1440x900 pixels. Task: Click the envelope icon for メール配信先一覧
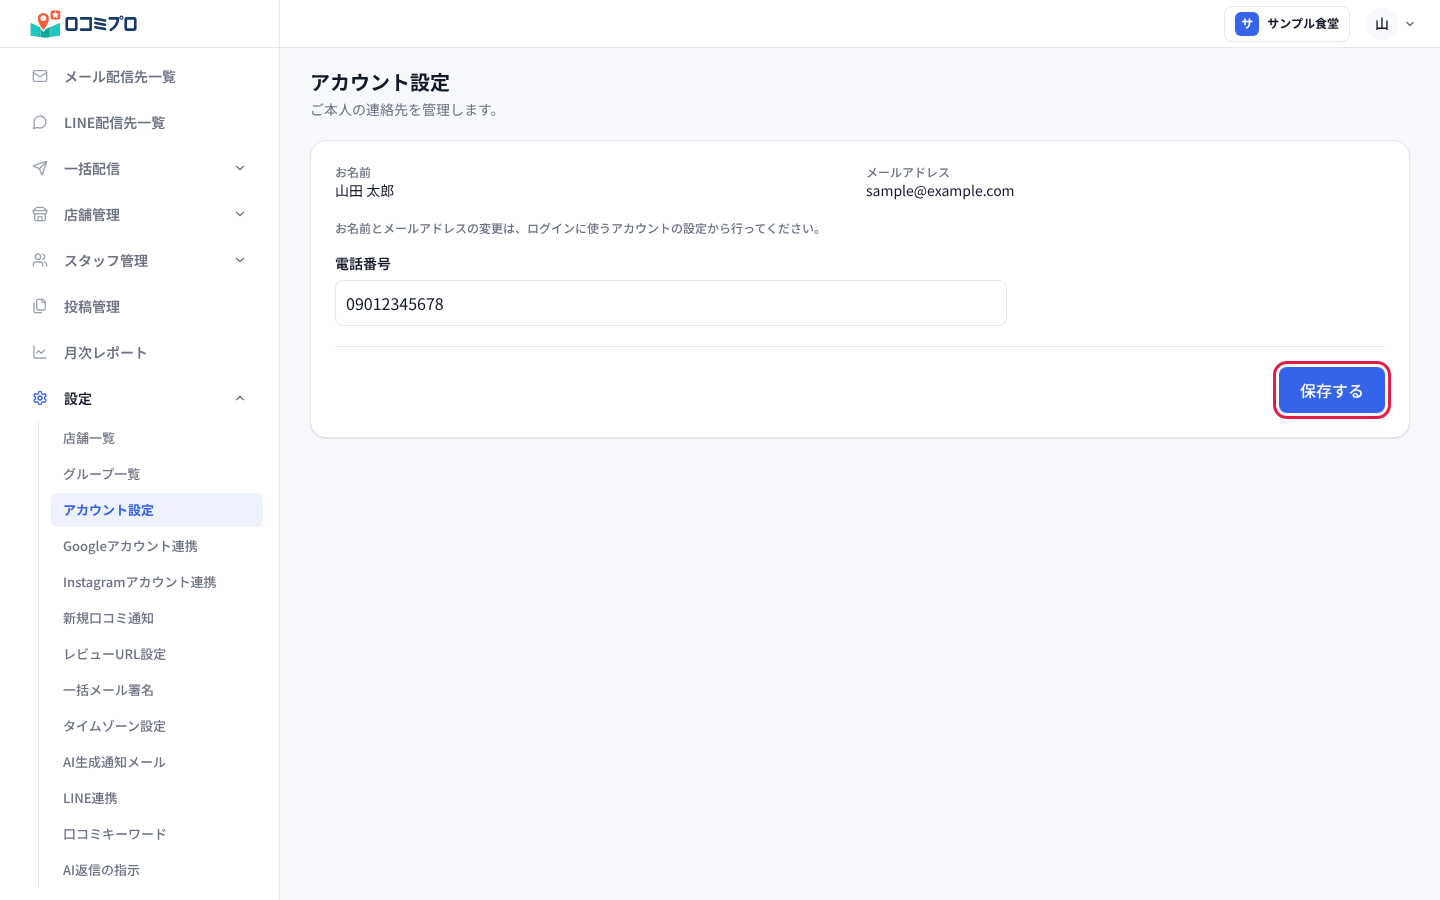coord(40,76)
